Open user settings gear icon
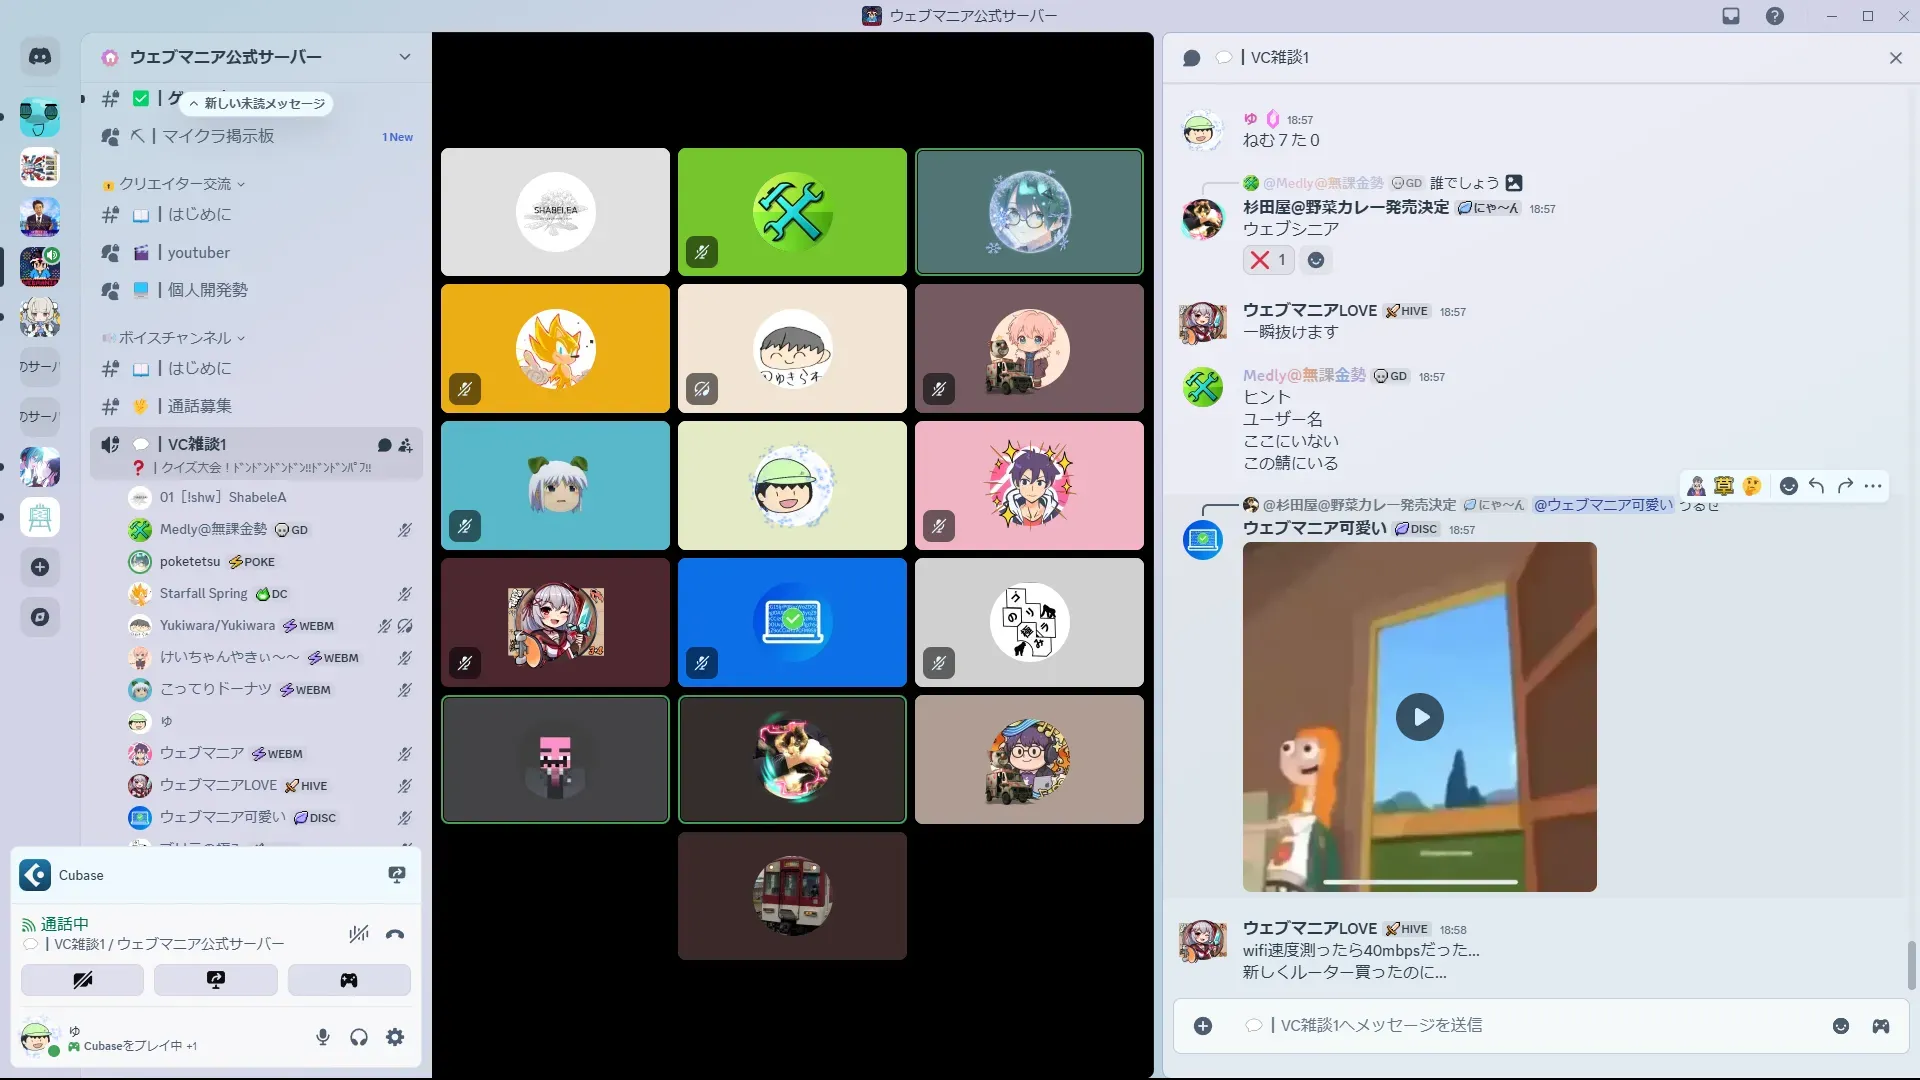Screen dimensions: 1920x1080 click(395, 1037)
